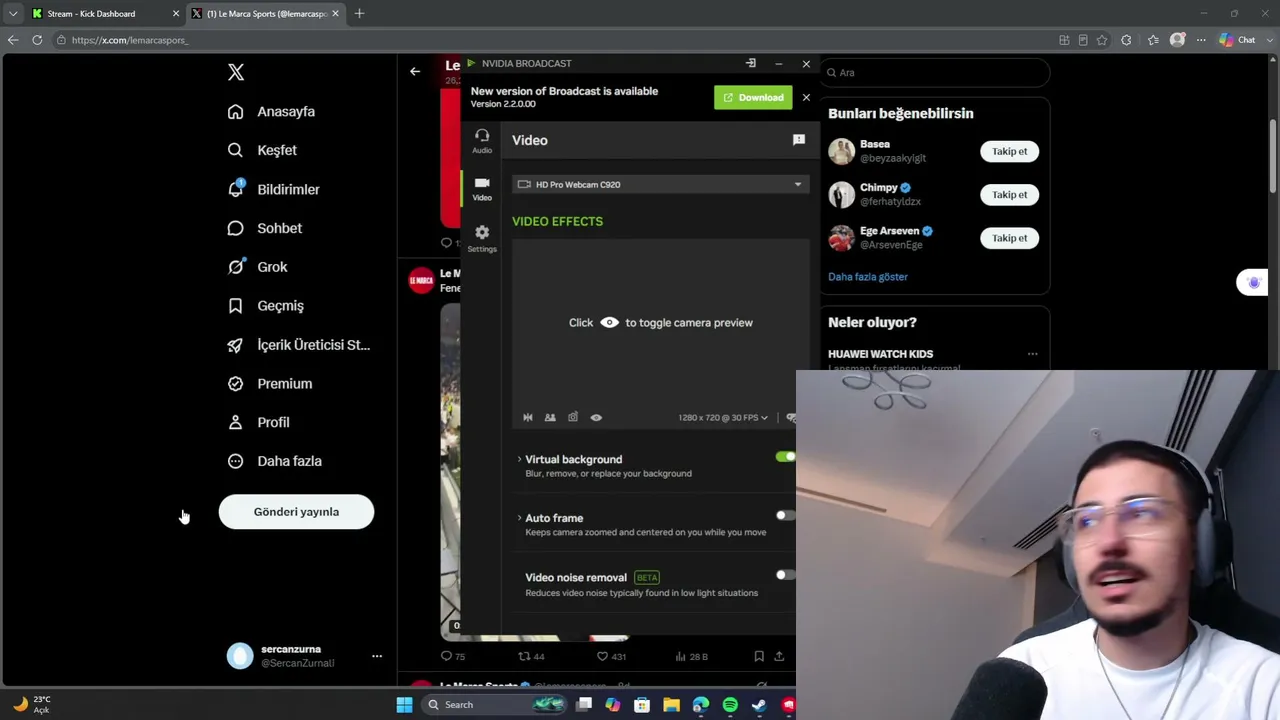1280x720 pixels.
Task: Open the browser tab list dropdown
Action: click(x=13, y=13)
